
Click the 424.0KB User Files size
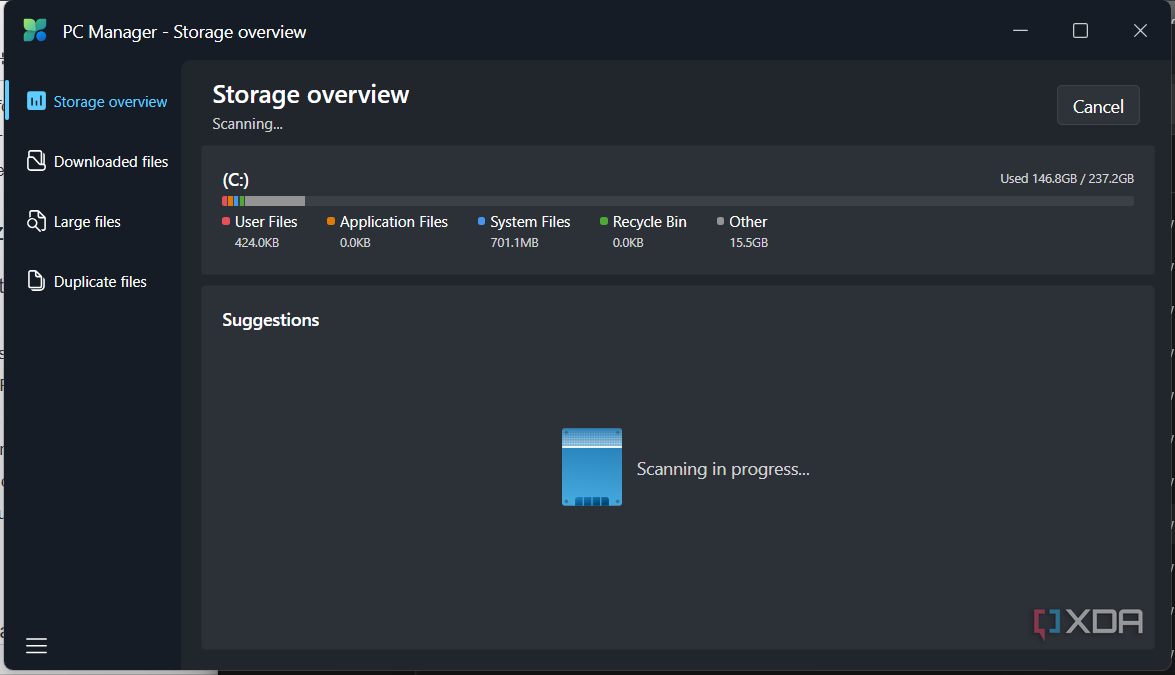[257, 243]
